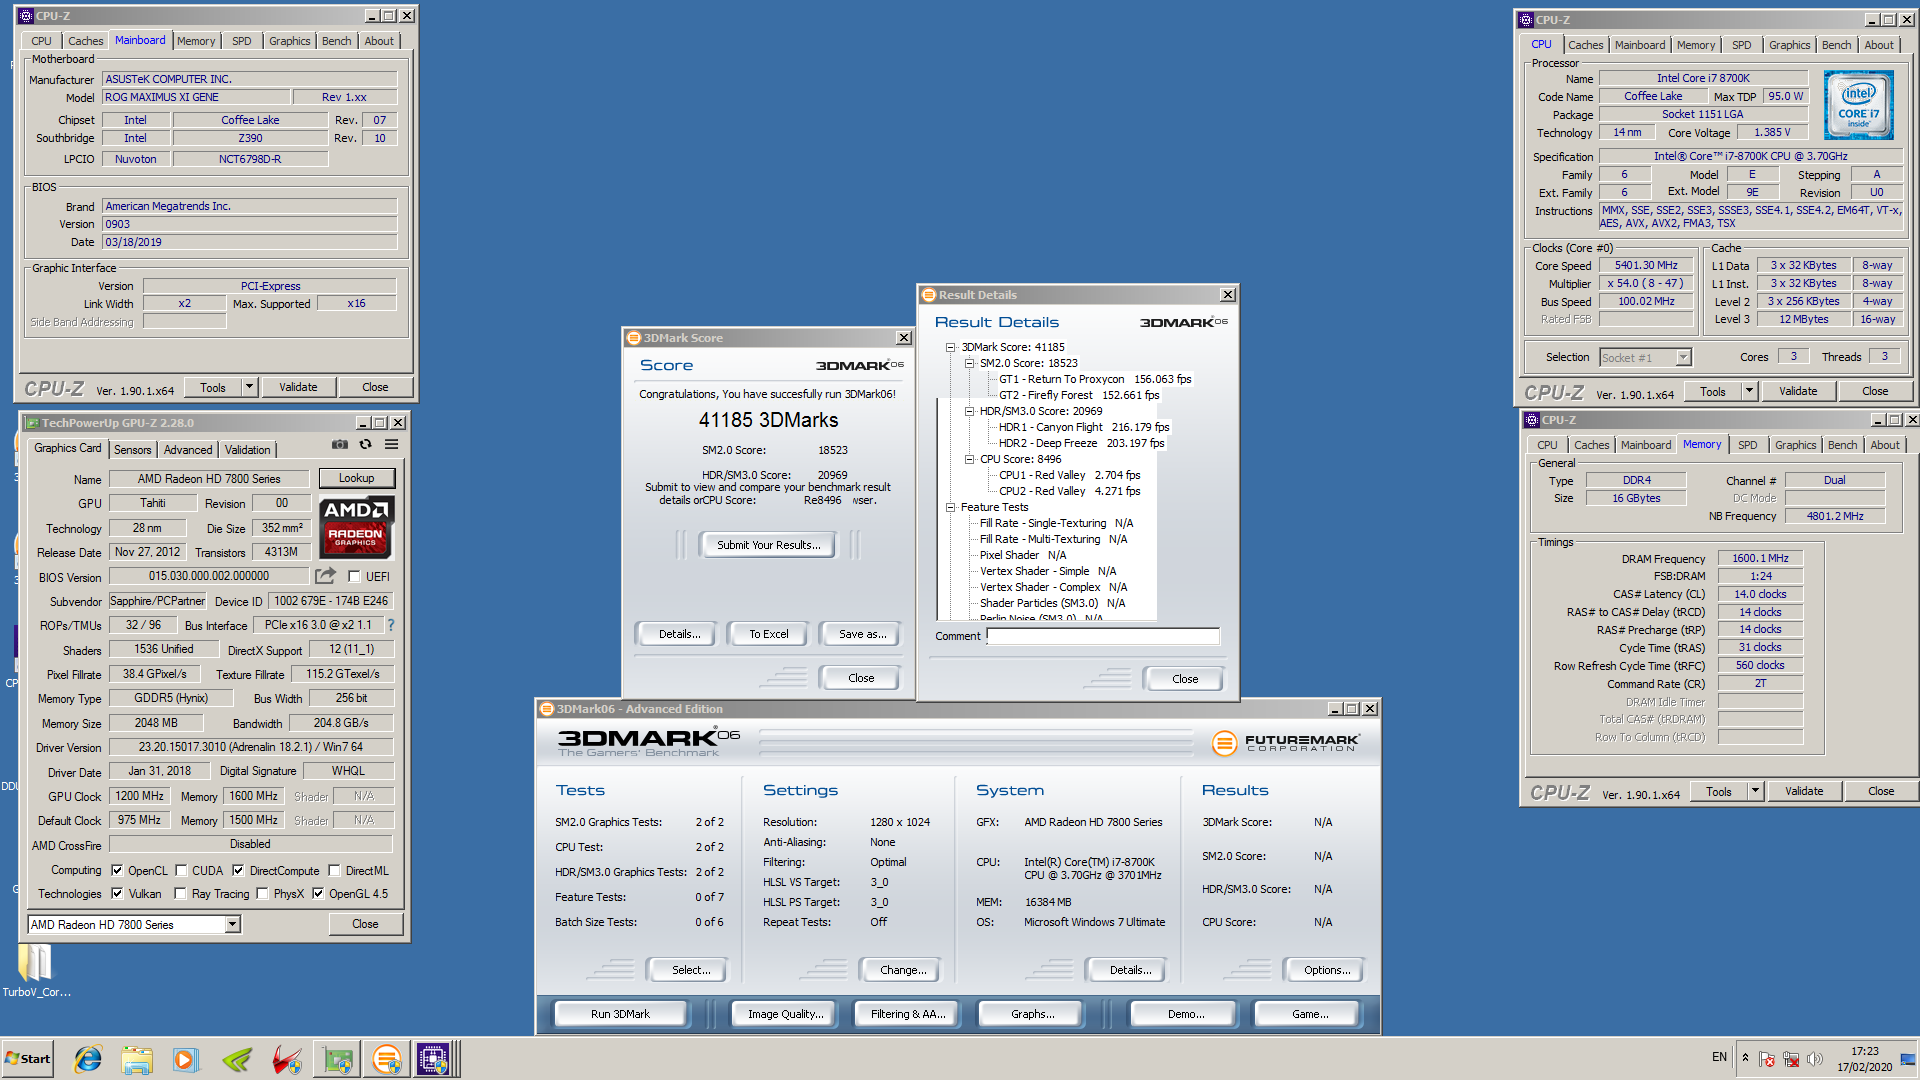Switch to the Advanced tab in GPU-Z

(x=188, y=450)
